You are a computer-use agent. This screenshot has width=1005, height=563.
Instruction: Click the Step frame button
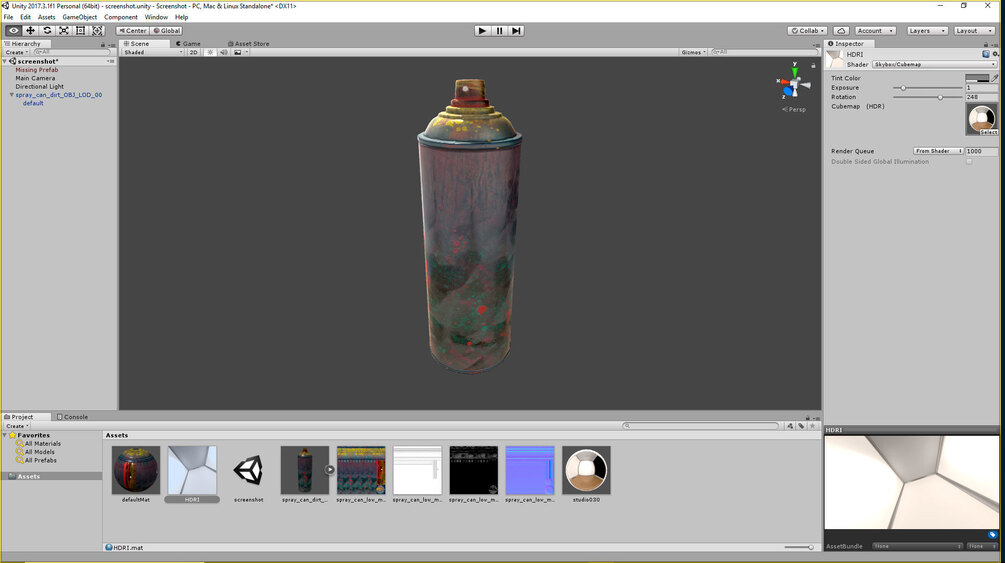tap(517, 31)
